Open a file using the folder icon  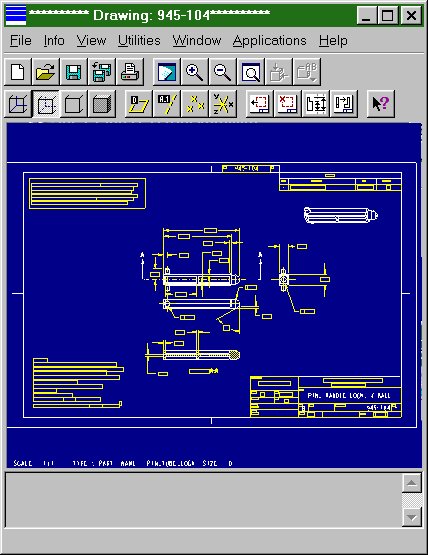point(46,72)
